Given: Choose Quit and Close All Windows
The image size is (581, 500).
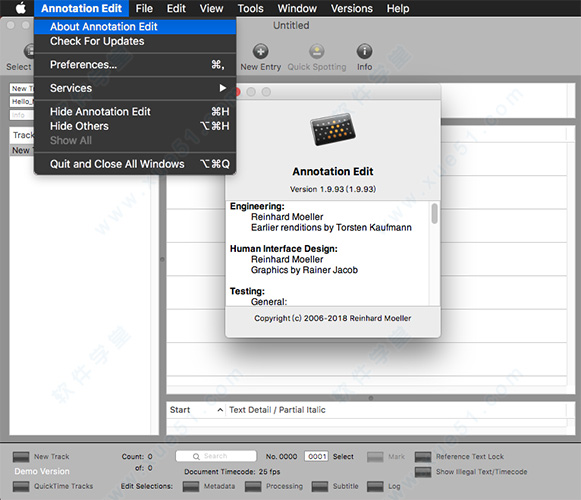Looking at the screenshot, I should 135,164.
